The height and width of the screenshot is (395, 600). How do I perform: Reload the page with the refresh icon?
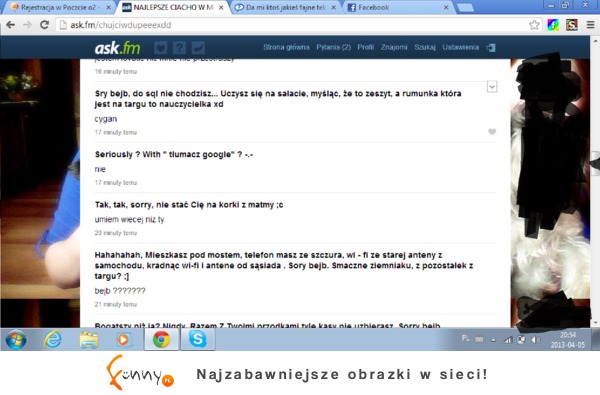[x=44, y=25]
